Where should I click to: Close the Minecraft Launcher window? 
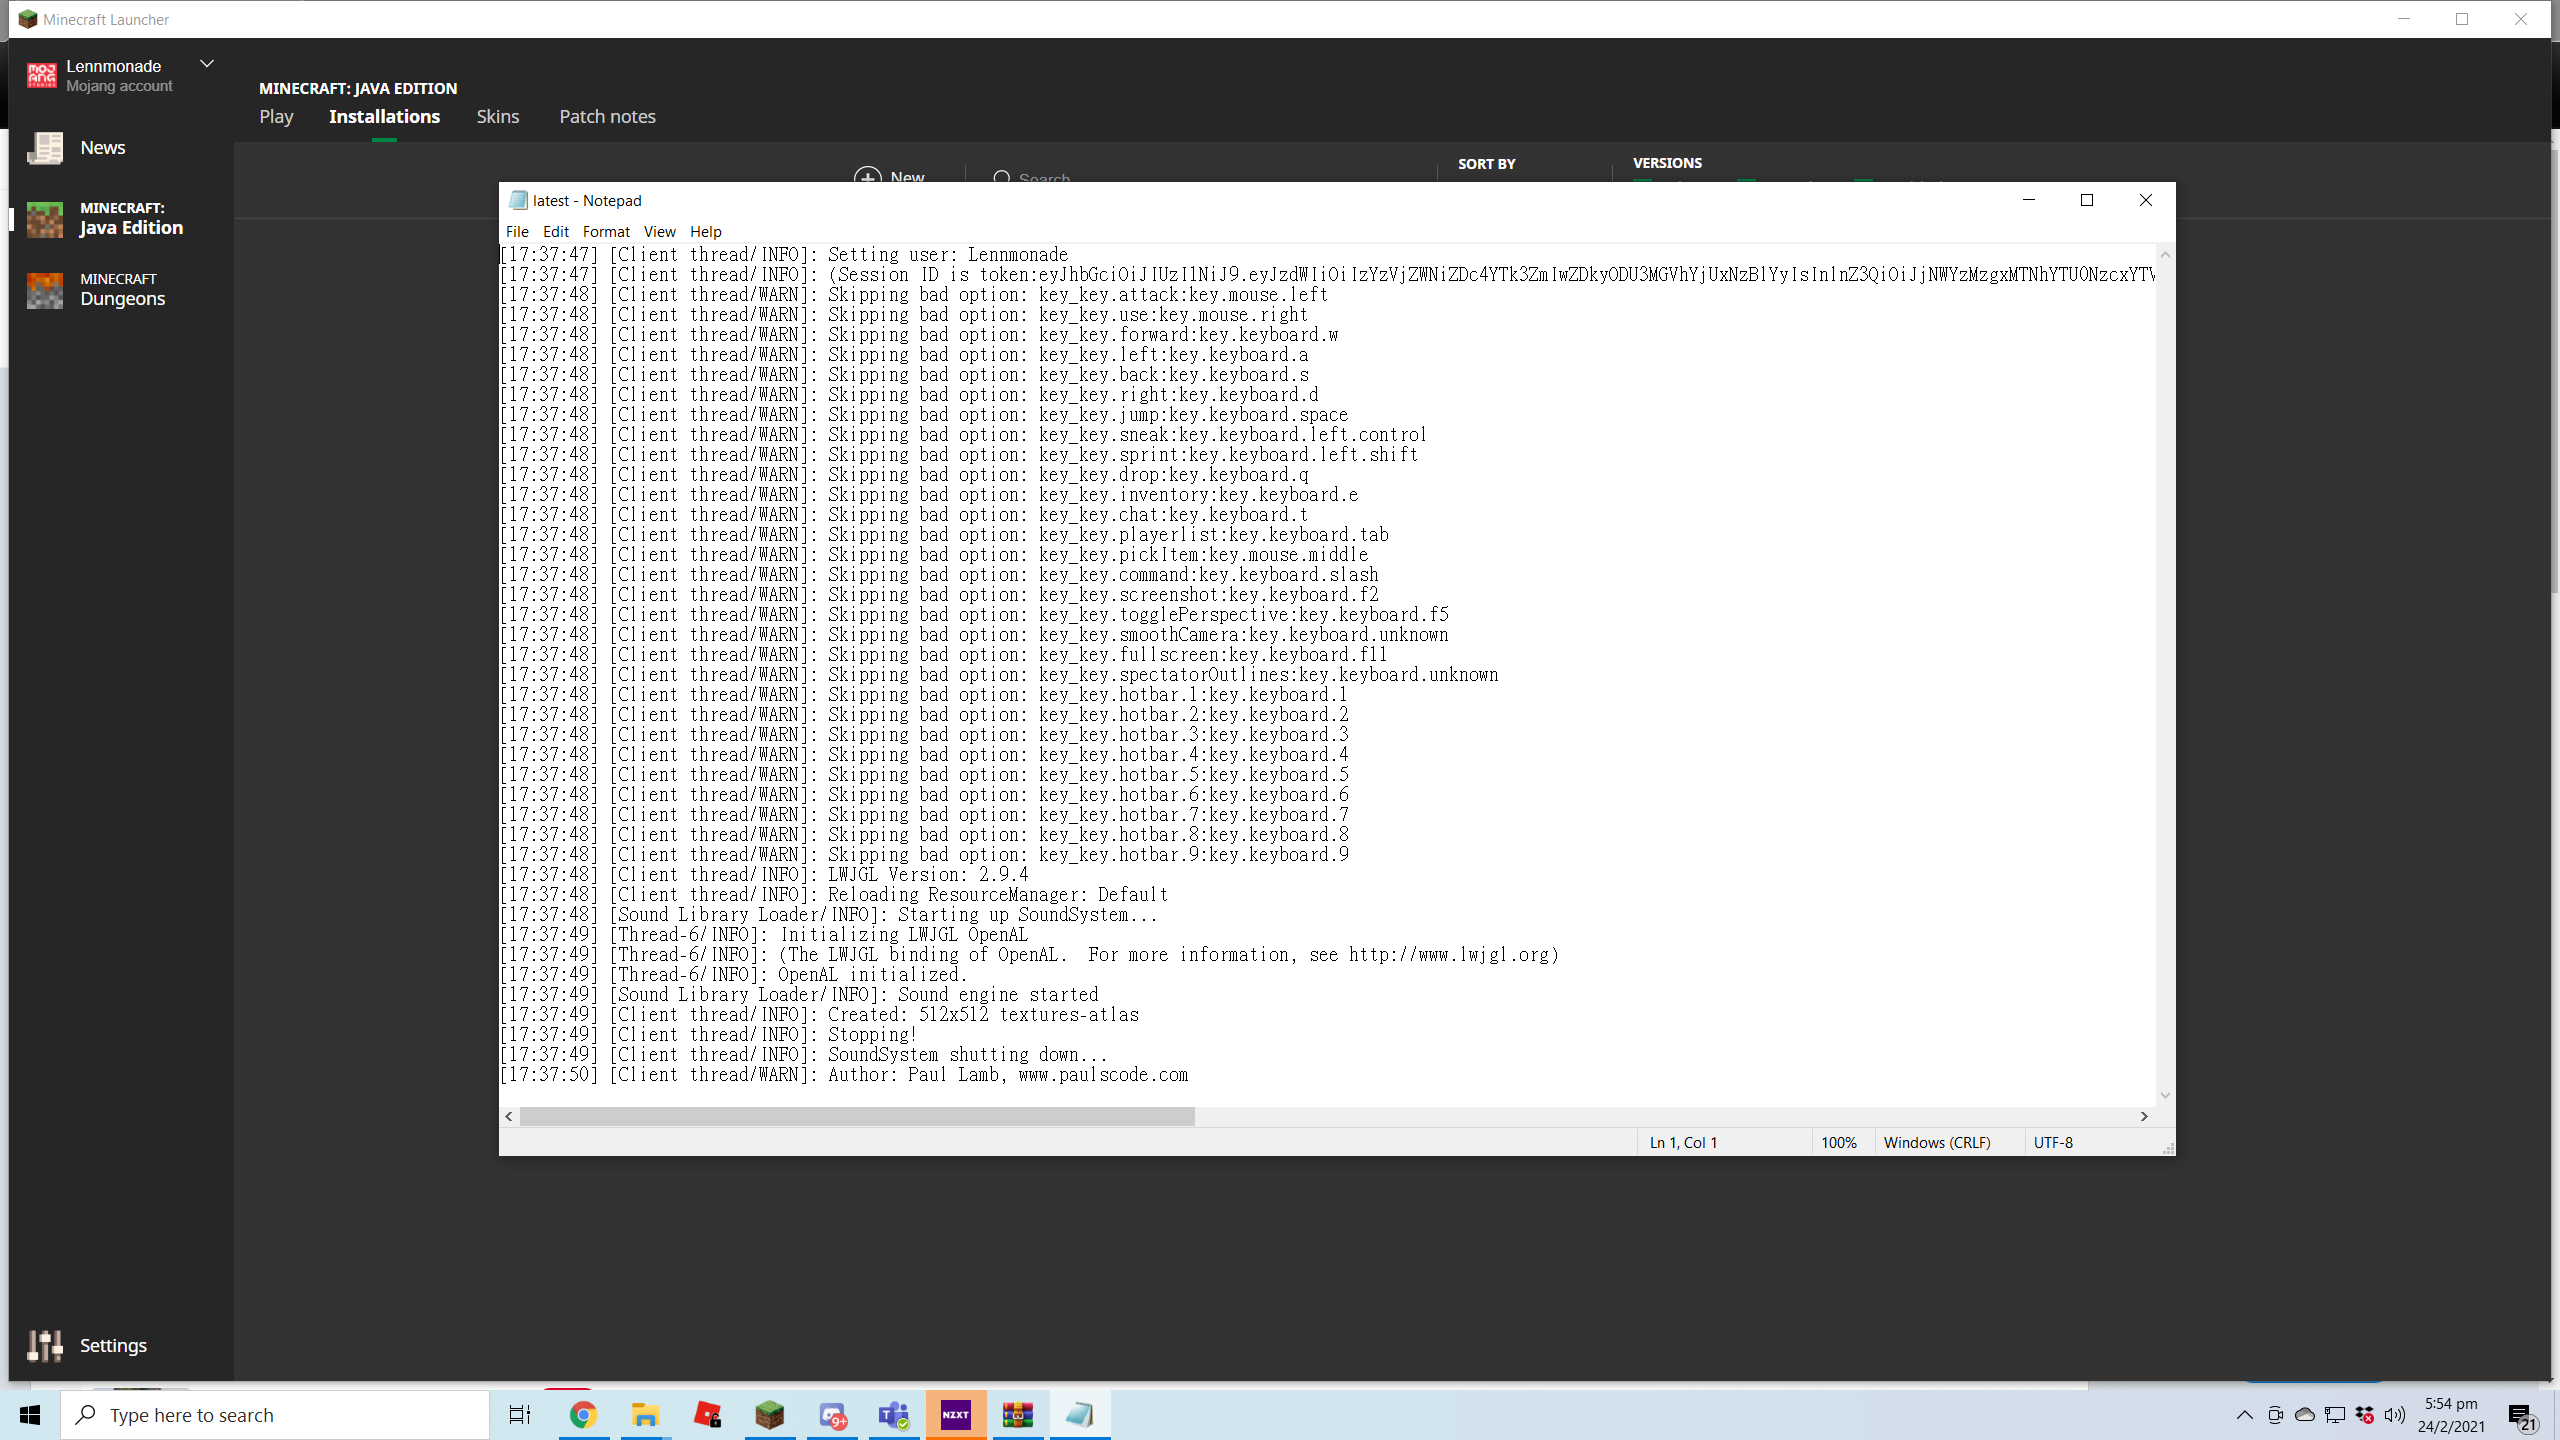tap(2521, 19)
